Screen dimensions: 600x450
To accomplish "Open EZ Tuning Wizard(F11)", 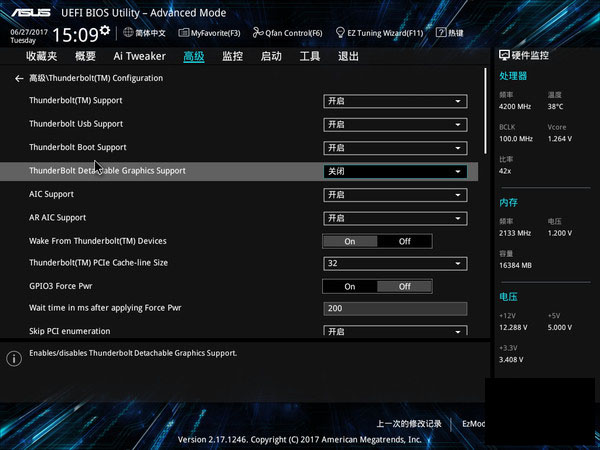I will [380, 33].
